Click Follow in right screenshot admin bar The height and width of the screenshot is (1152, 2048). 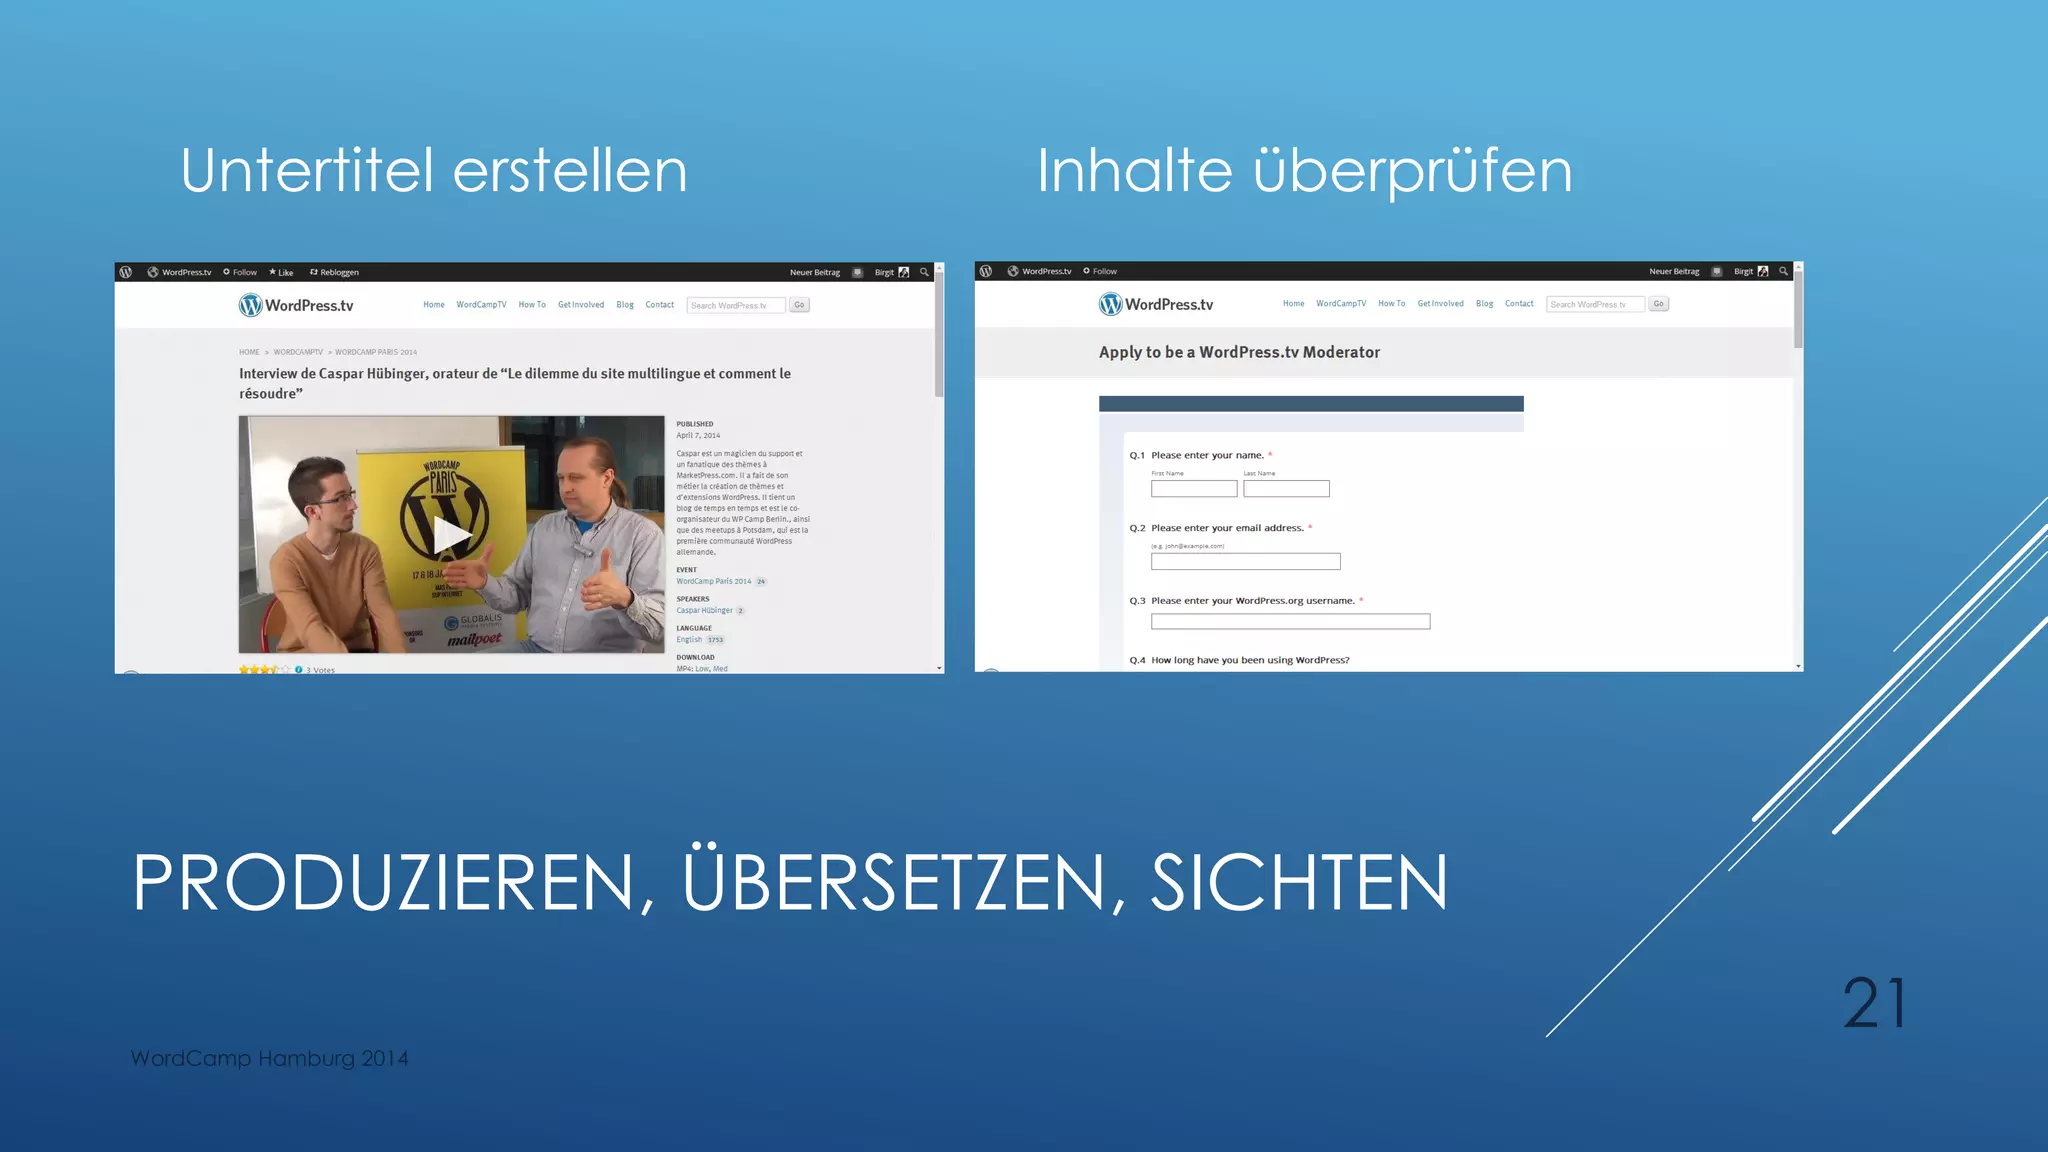[1100, 271]
